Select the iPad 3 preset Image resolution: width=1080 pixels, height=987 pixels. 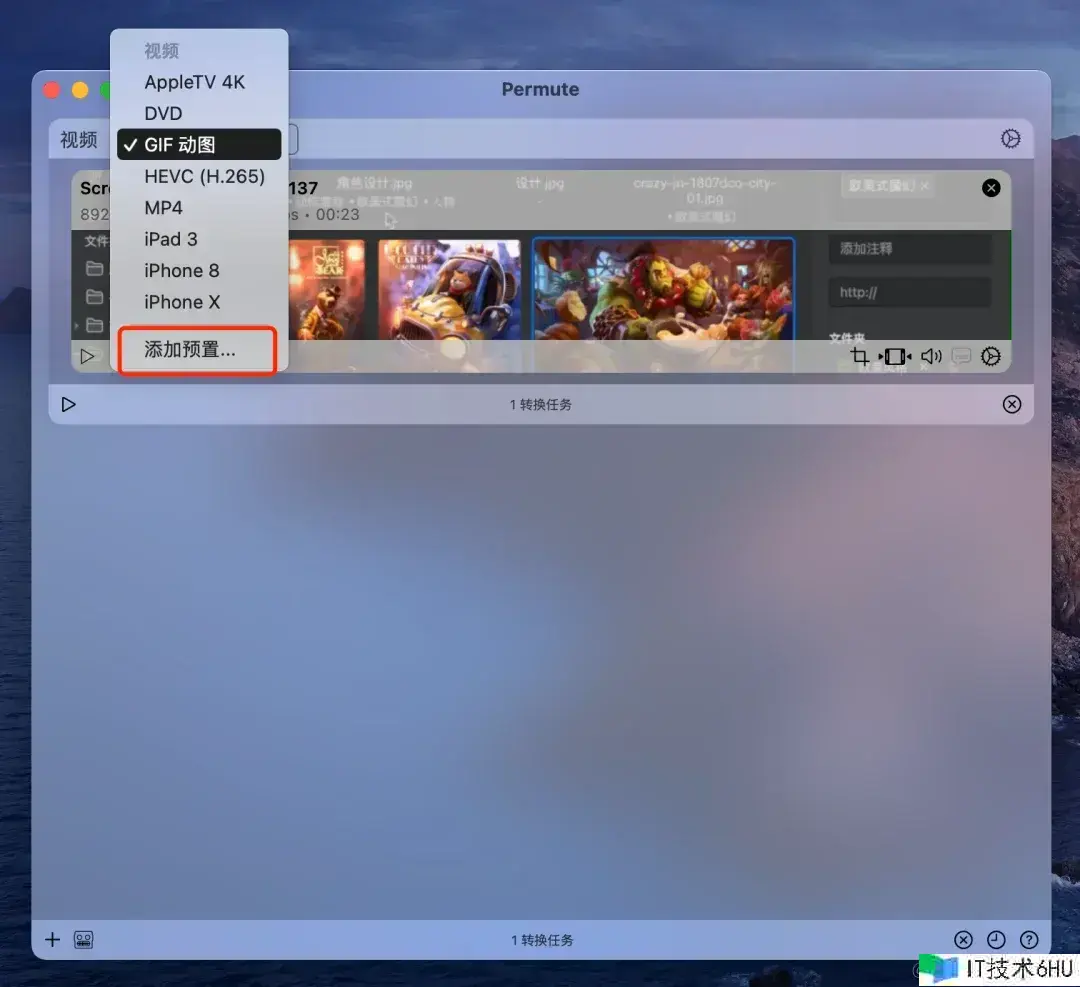(171, 239)
